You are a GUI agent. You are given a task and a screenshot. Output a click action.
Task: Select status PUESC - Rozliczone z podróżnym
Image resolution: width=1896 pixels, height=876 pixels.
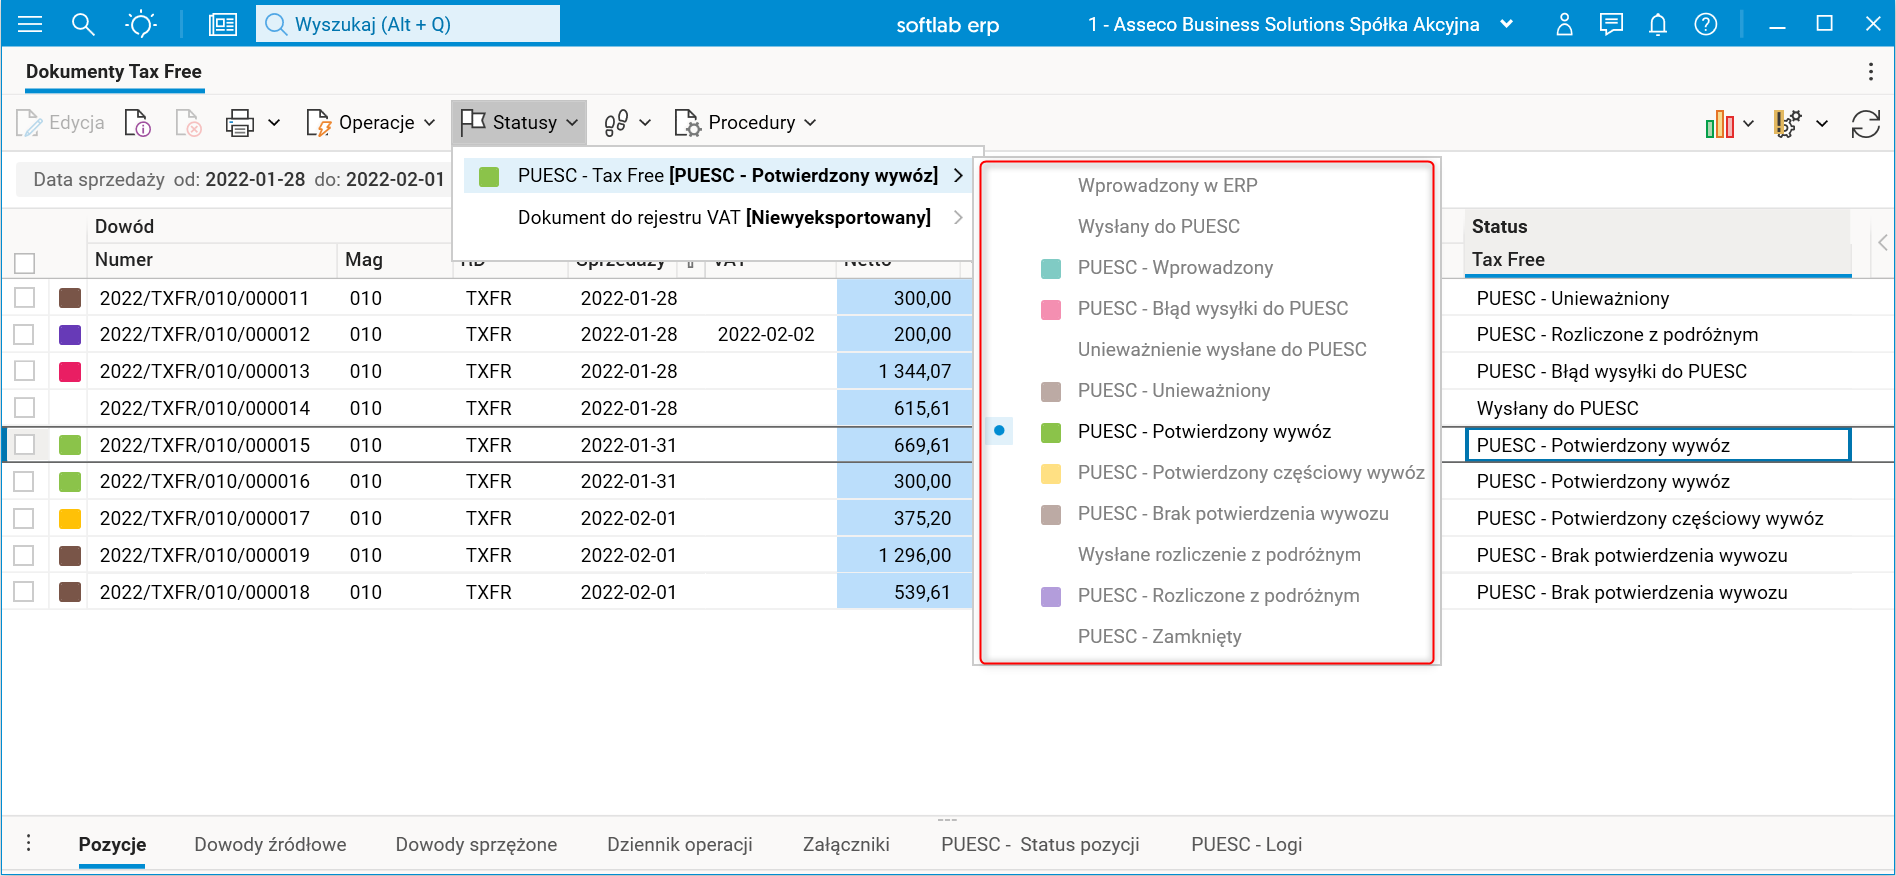(1218, 596)
